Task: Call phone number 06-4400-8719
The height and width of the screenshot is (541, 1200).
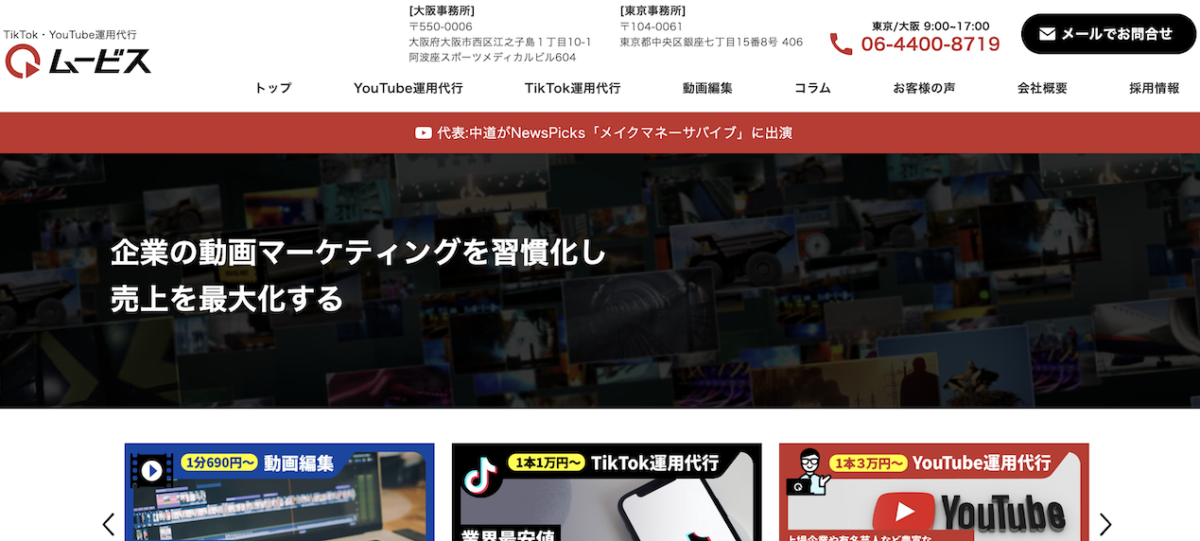Action: pyautogui.click(x=930, y=44)
